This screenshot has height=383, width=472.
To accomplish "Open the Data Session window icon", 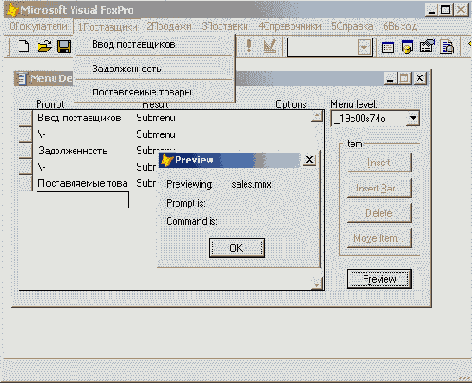I will click(407, 46).
